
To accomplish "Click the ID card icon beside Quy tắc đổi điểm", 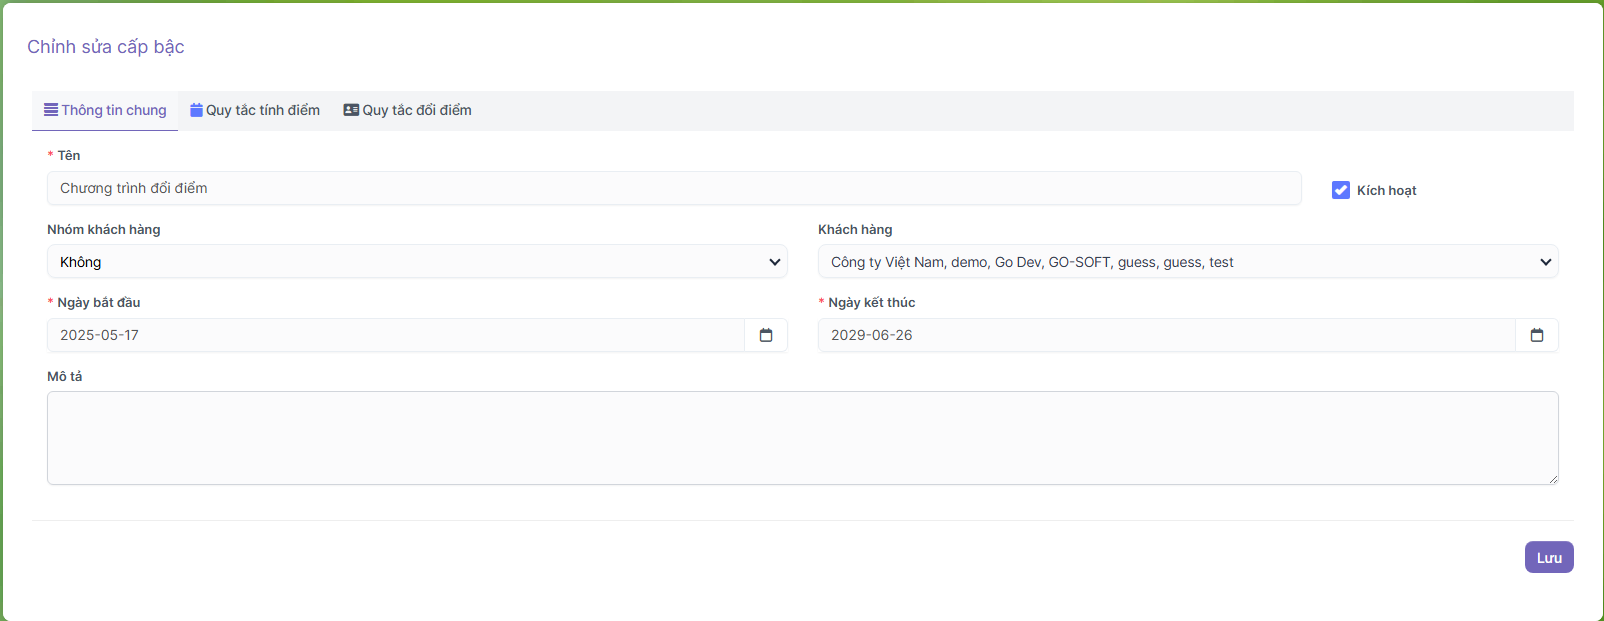I will [x=351, y=110].
